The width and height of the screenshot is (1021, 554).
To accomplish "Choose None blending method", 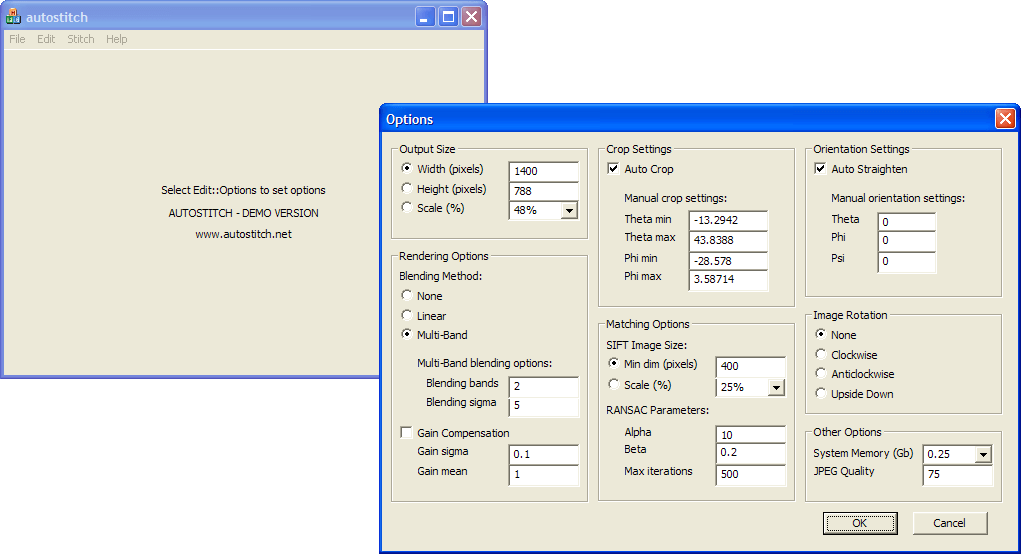I will (x=407, y=295).
